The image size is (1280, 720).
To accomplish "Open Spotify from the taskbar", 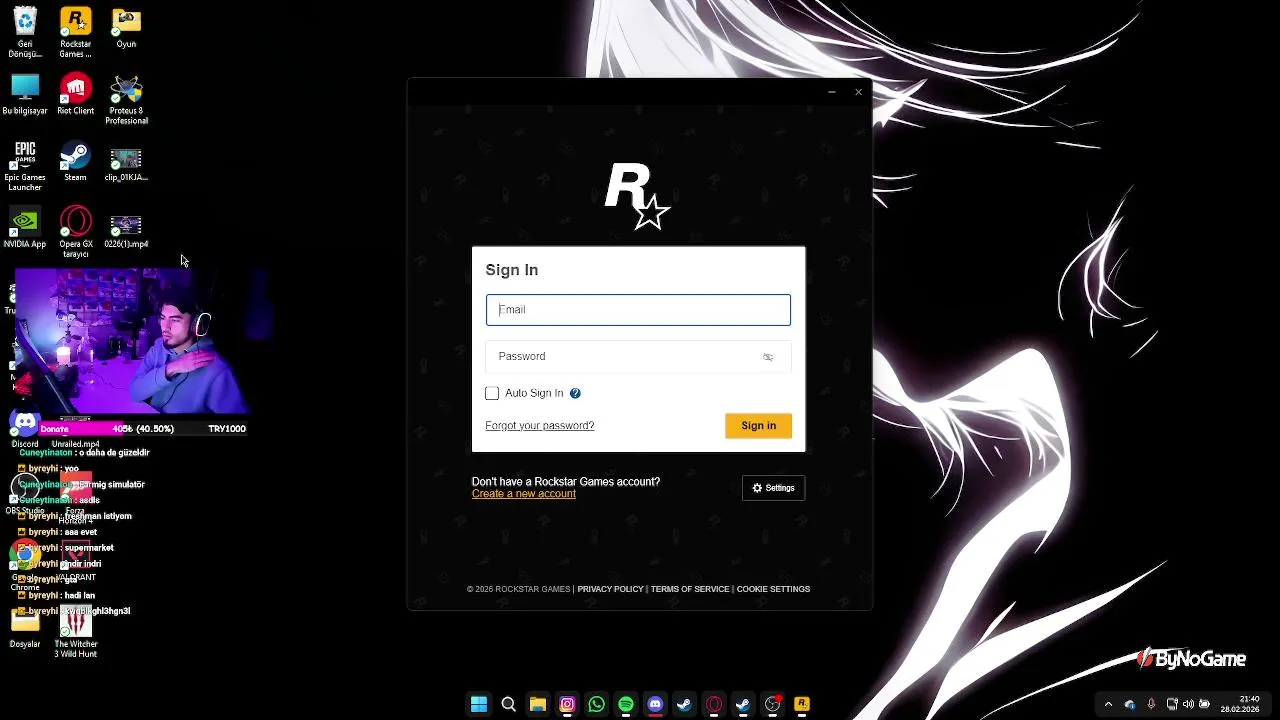I will pyautogui.click(x=625, y=705).
